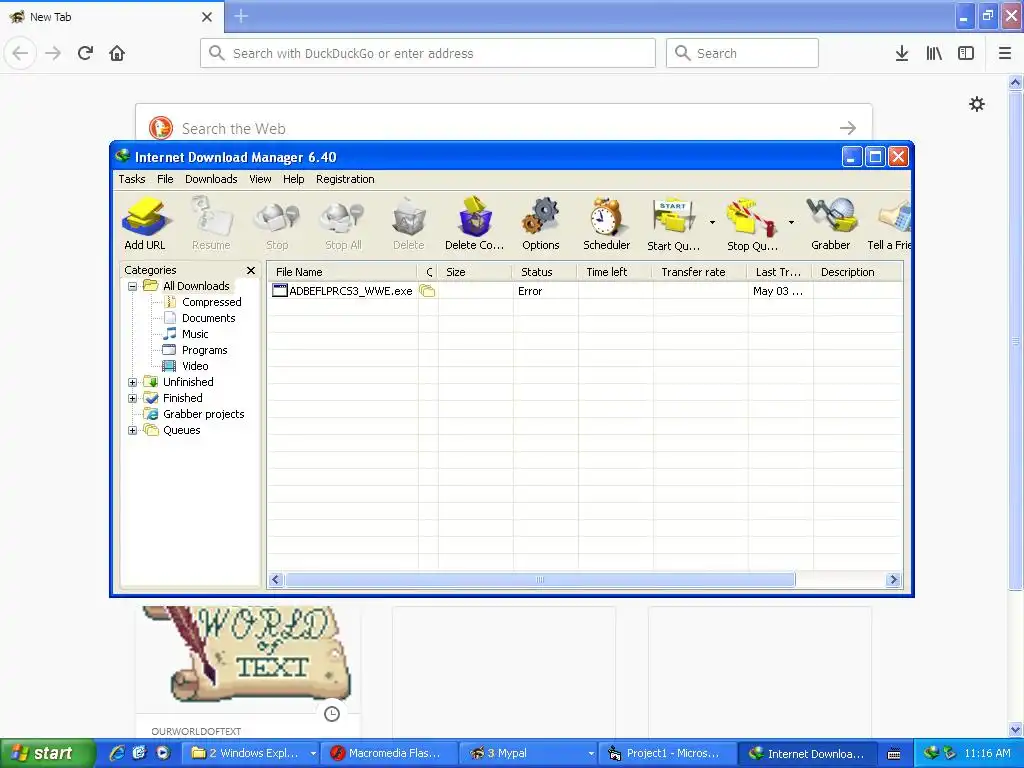Click the browser Search box
The image size is (1024, 768).
click(742, 53)
